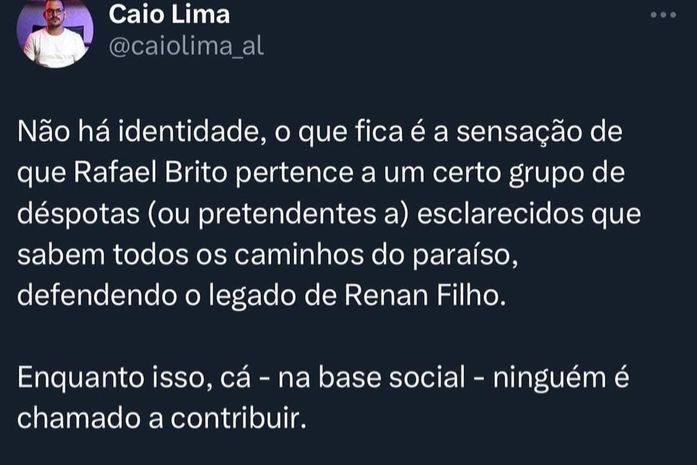Viewport: 697px width, 465px height.
Task: Click the word "paraíso" in the tweet
Action: pos(465,256)
